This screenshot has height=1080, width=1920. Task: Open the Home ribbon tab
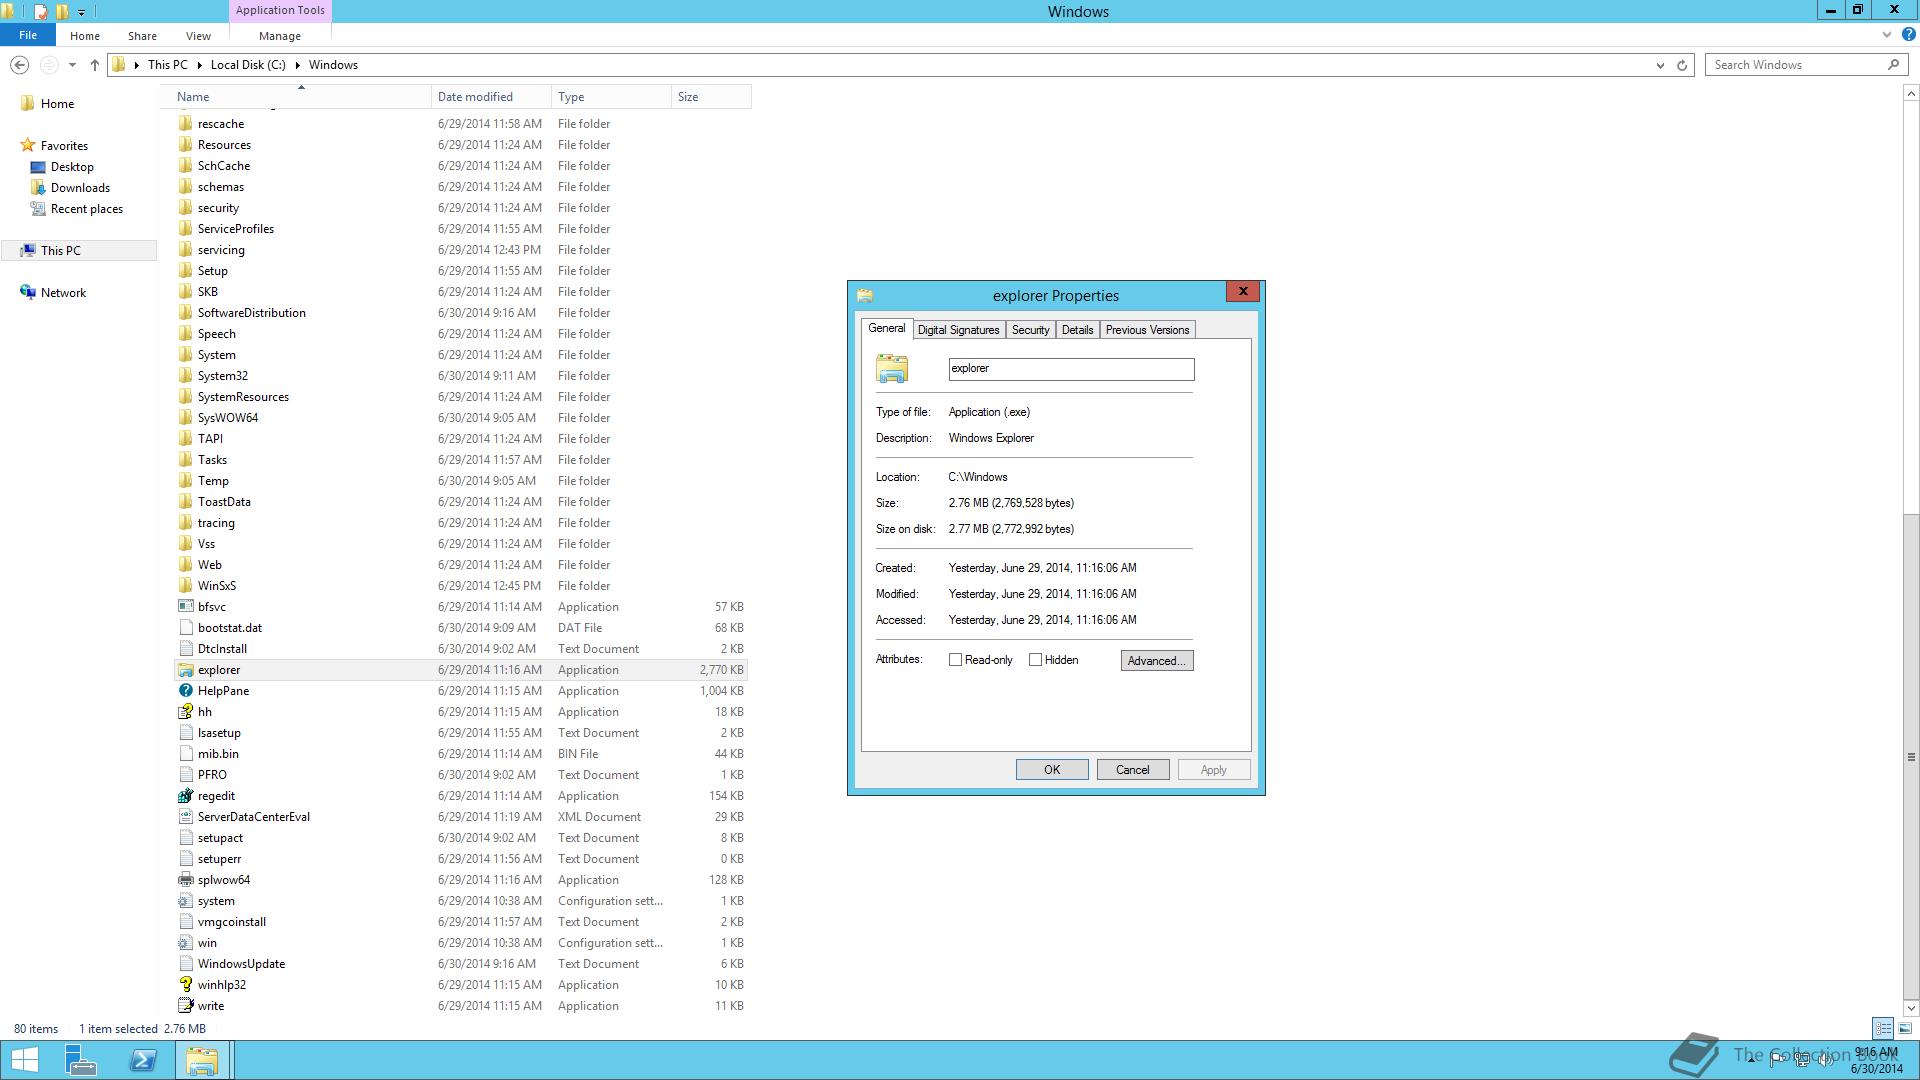[x=85, y=36]
